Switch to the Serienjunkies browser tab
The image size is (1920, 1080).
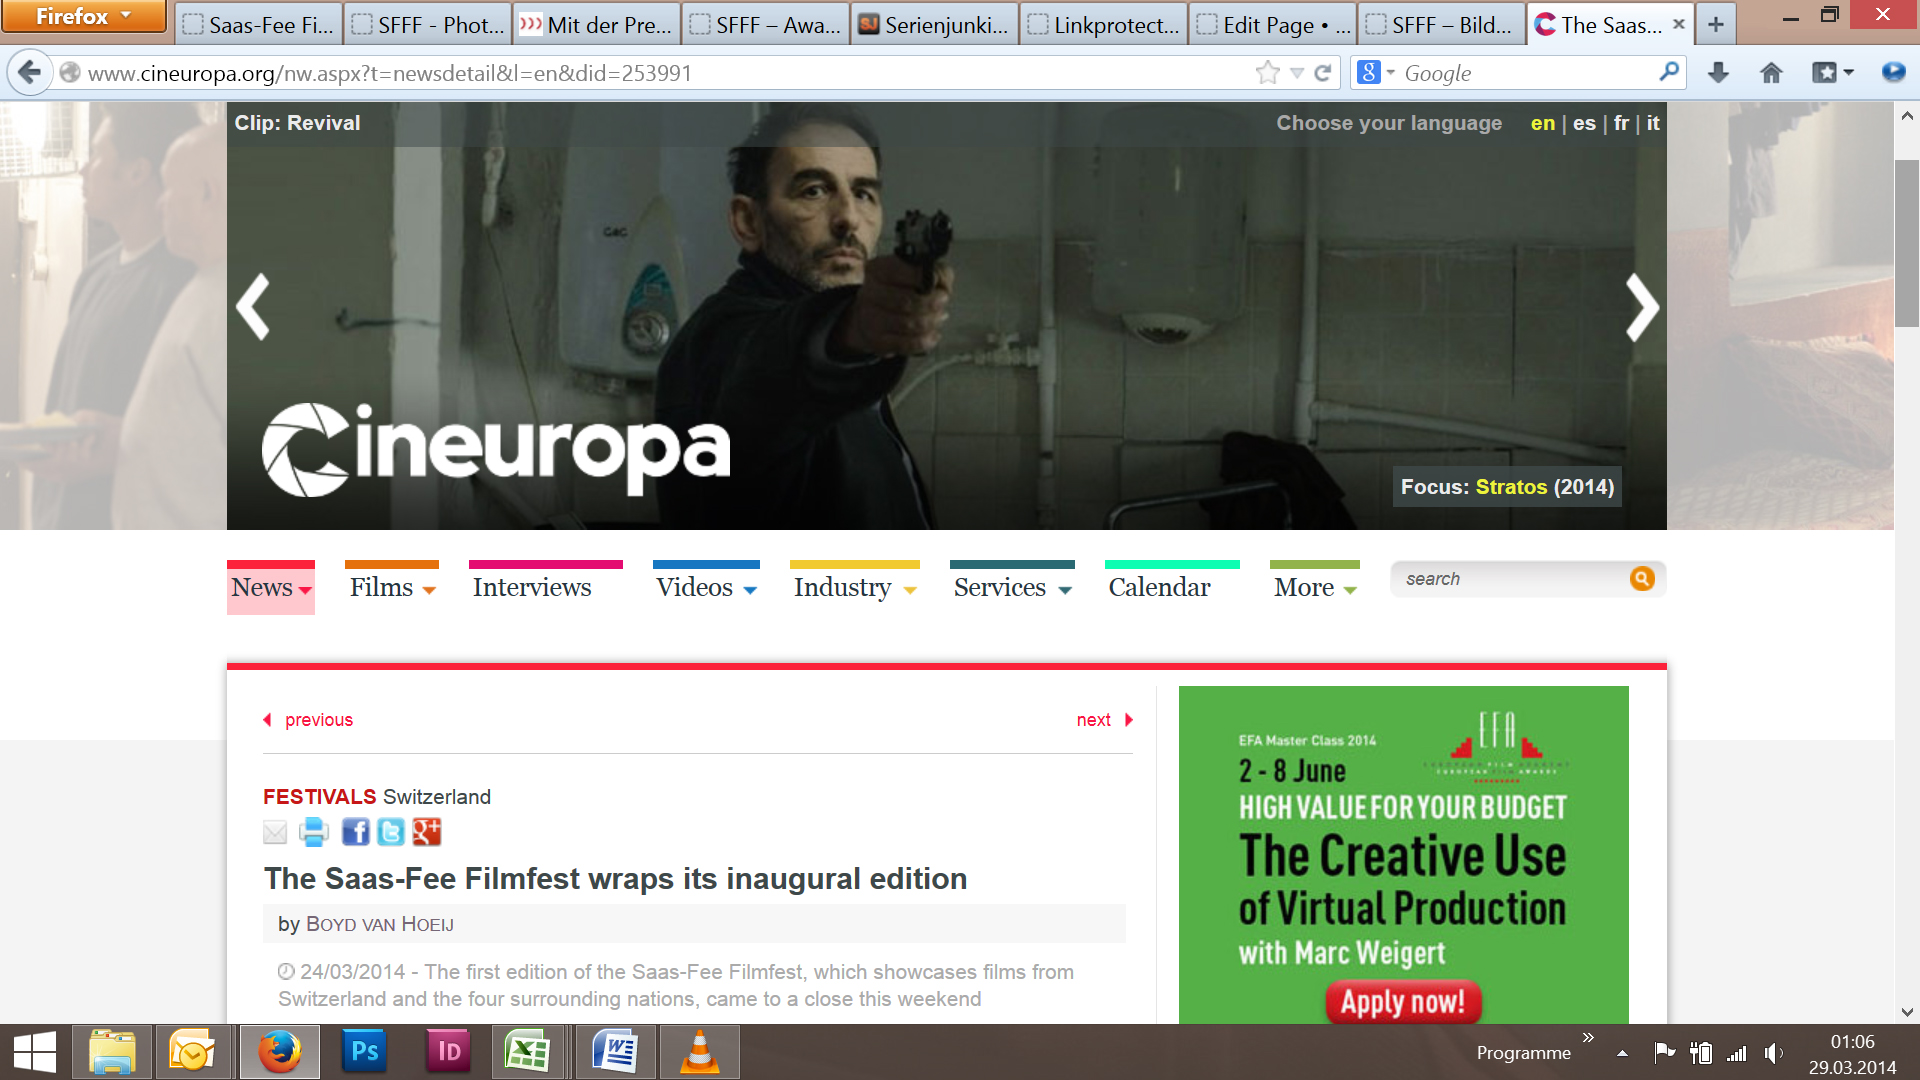(934, 24)
